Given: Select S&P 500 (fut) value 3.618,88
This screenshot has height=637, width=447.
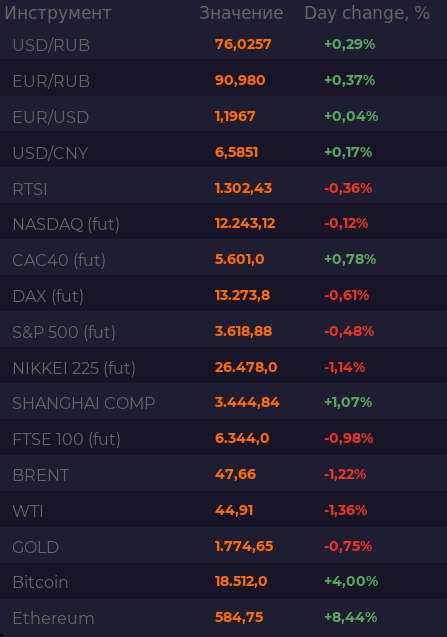Looking at the screenshot, I should [x=243, y=331].
